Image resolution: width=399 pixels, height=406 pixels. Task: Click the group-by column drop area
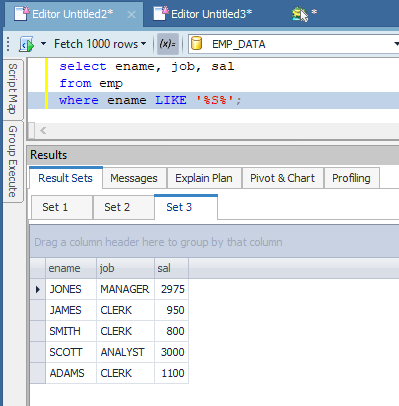coord(215,242)
